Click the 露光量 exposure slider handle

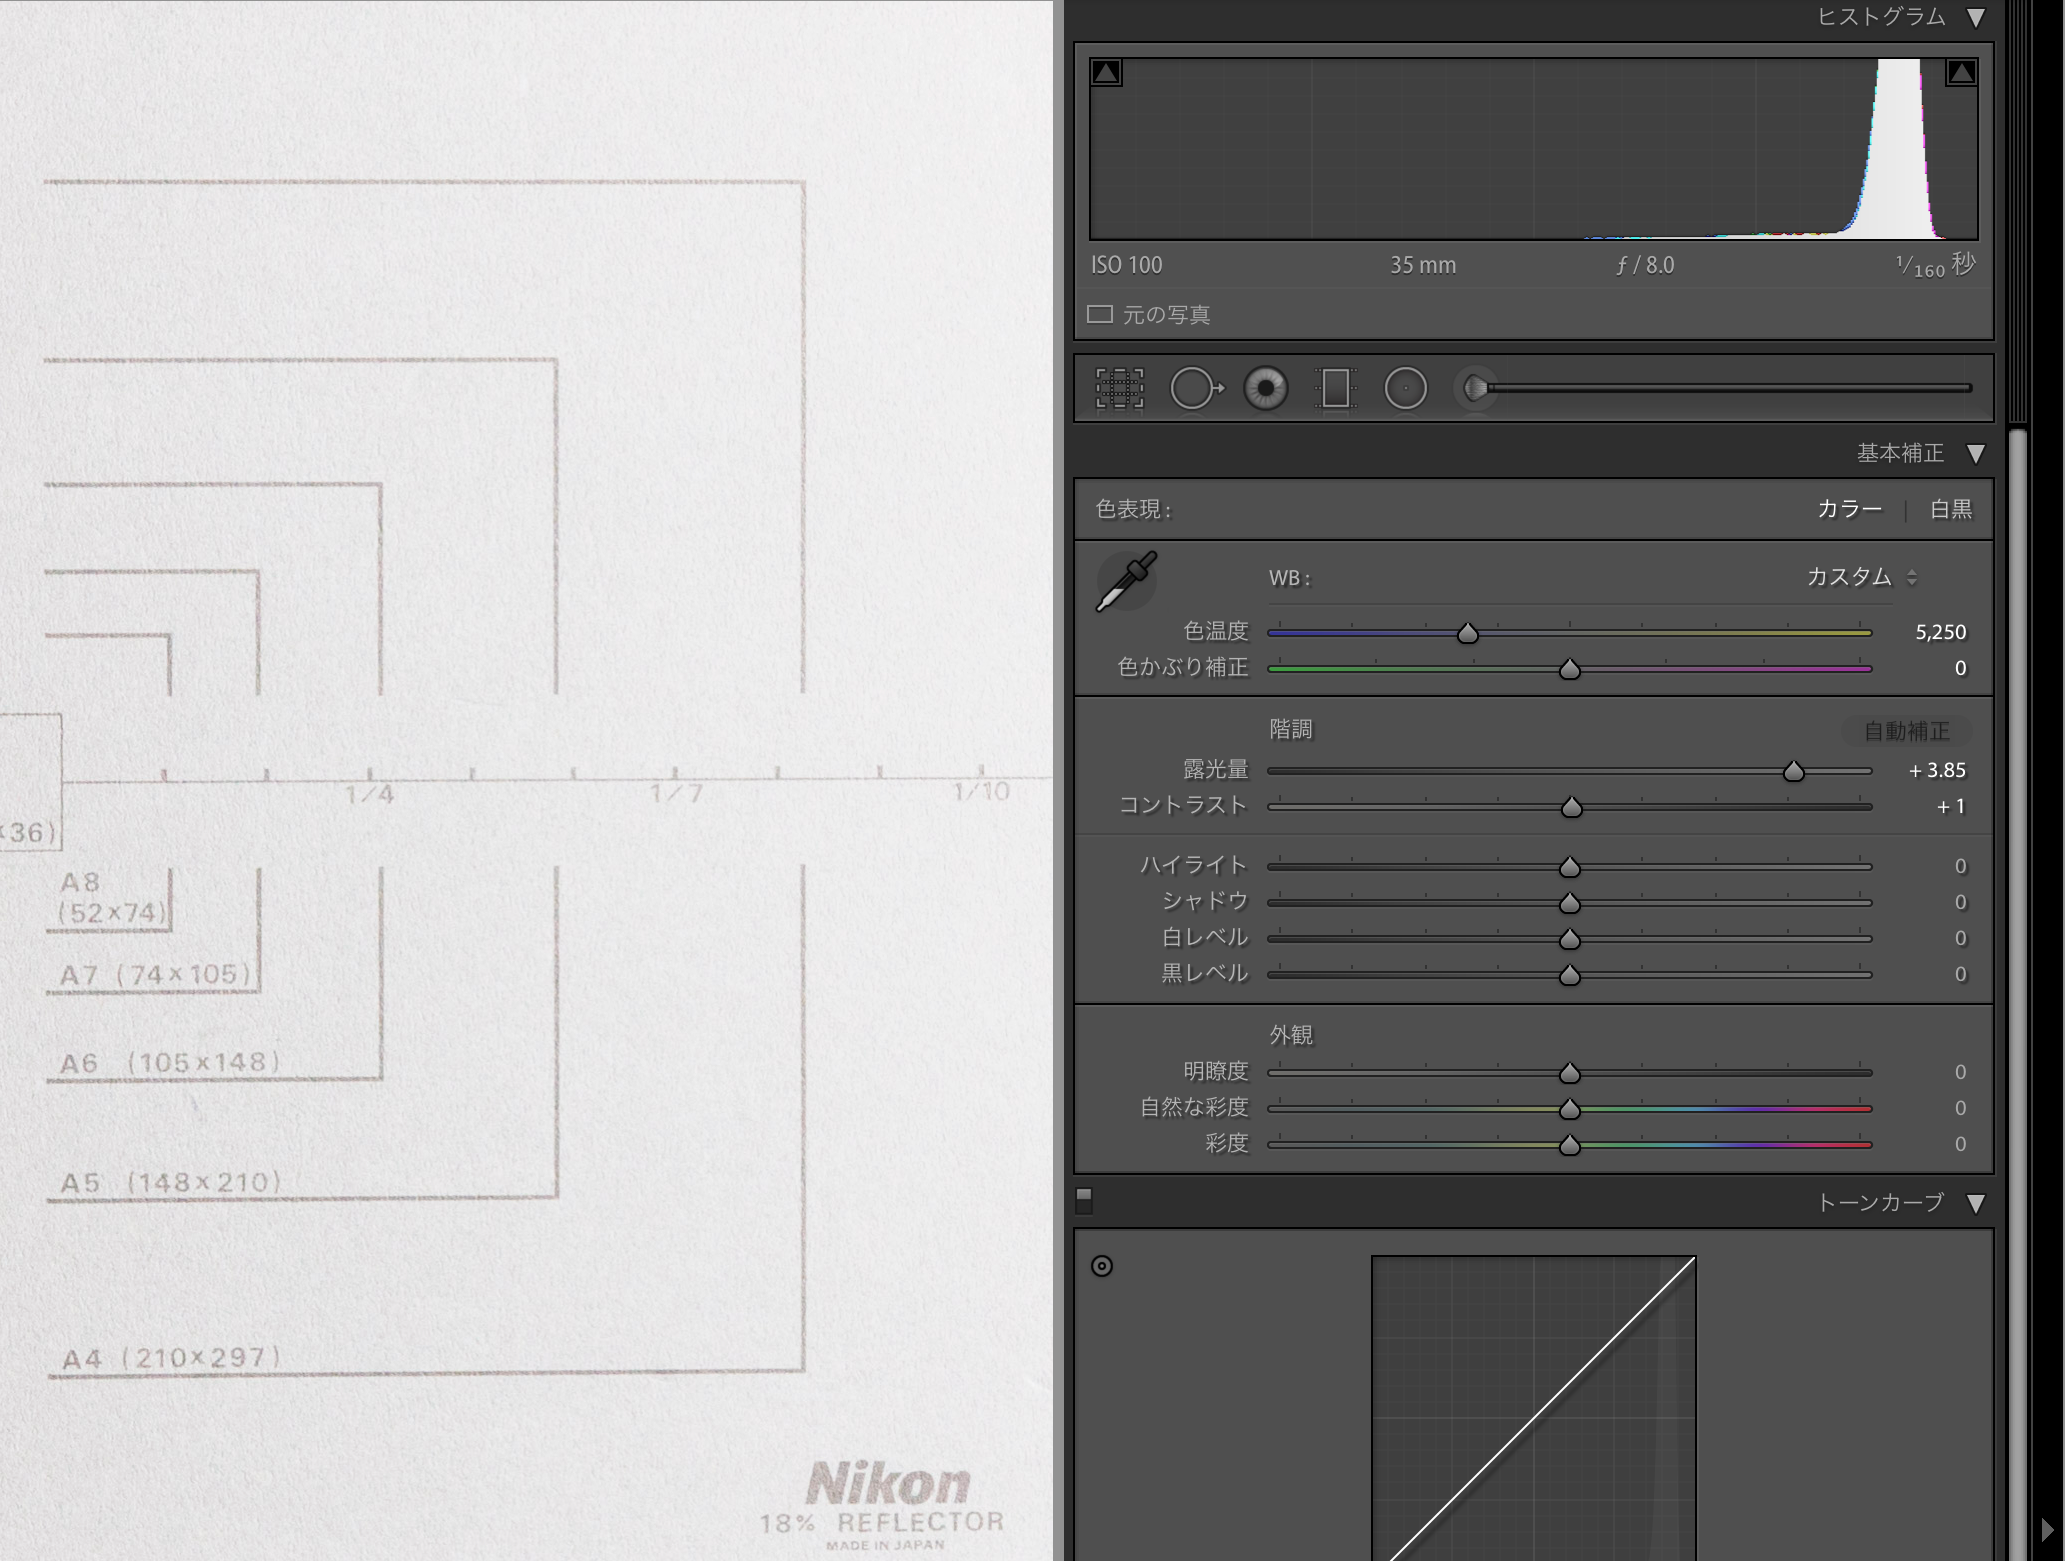coord(1794,771)
